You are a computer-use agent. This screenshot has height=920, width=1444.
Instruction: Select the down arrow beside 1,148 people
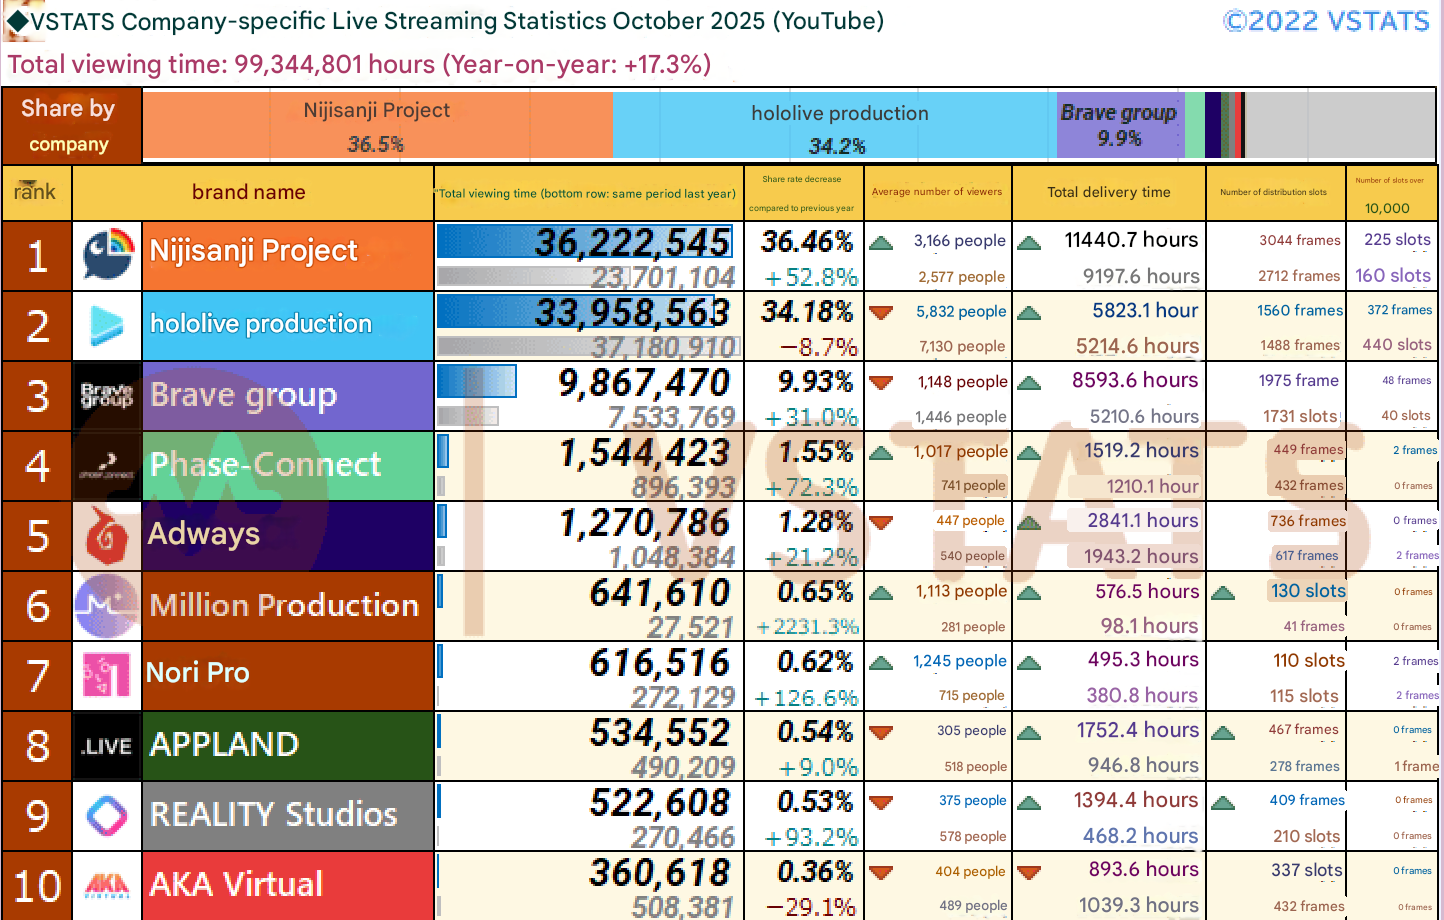click(x=881, y=382)
